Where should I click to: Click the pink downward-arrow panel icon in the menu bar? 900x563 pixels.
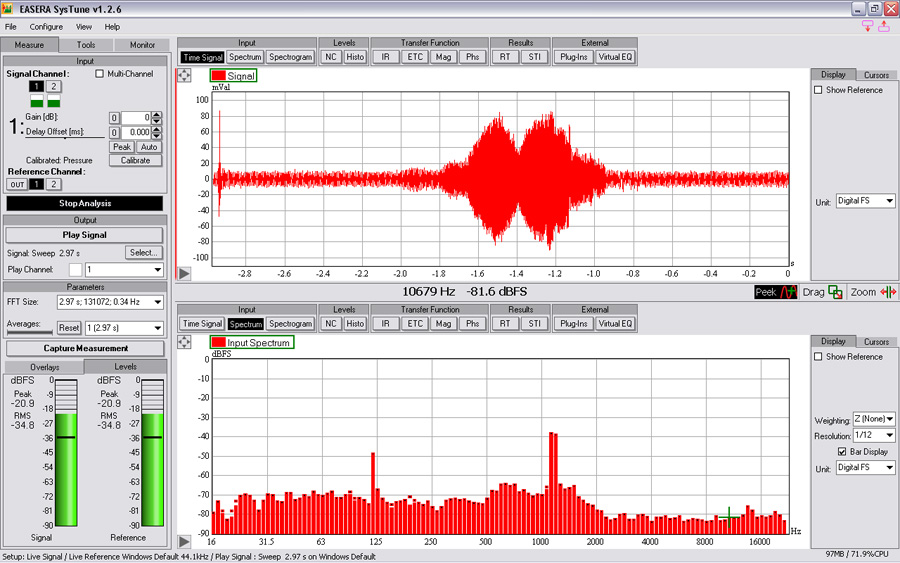[867, 26]
